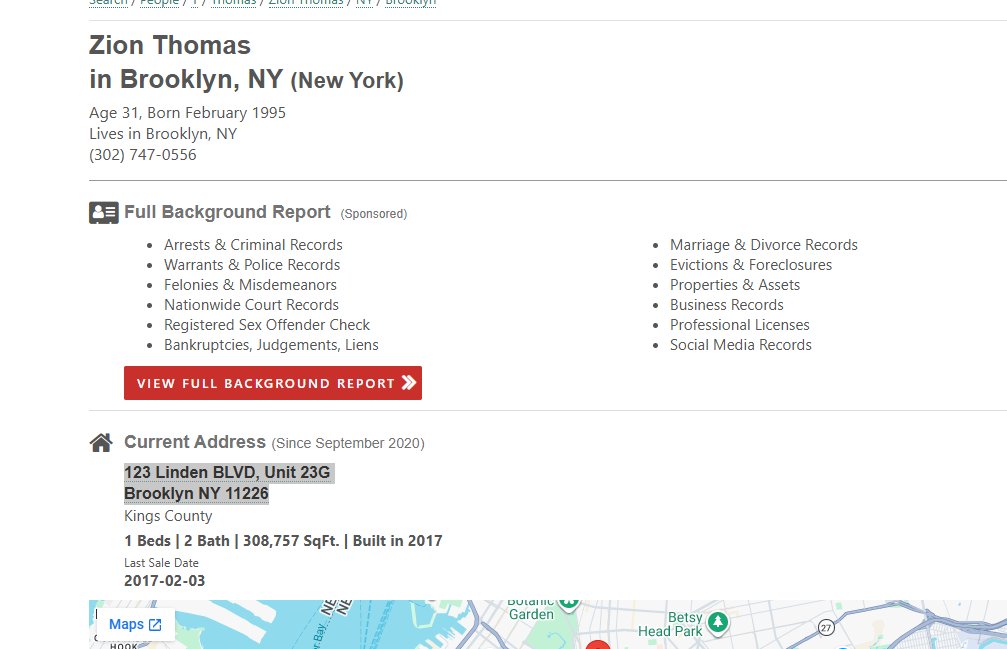Click Since September 2020 note
The width and height of the screenshot is (1007, 649).
point(348,444)
